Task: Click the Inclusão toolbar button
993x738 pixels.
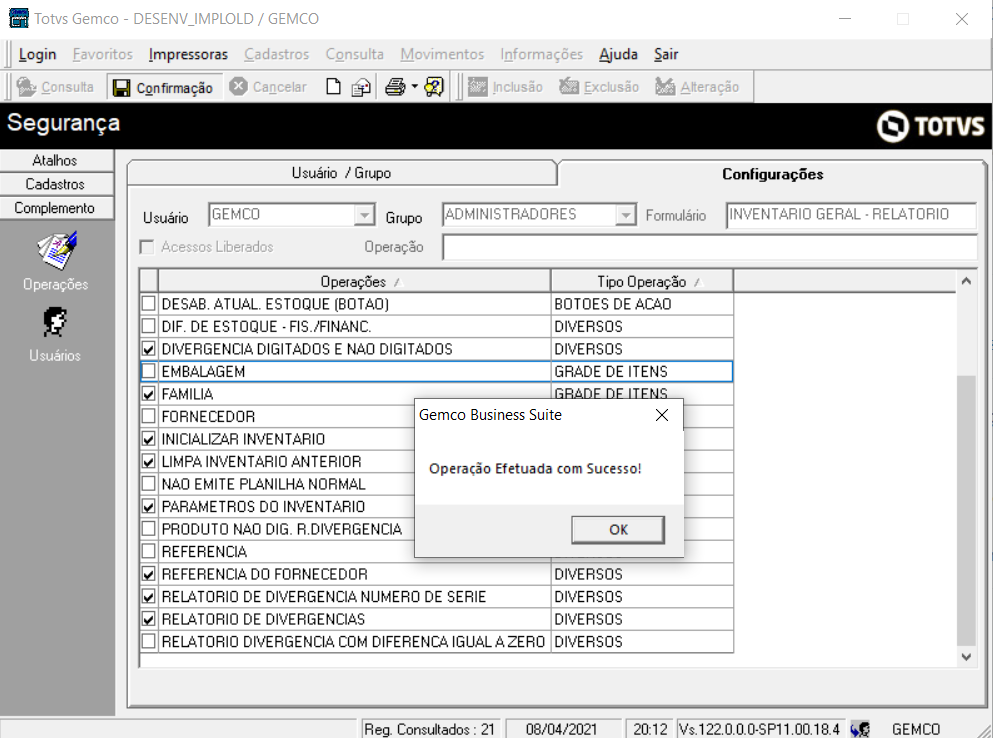Action: pos(505,87)
